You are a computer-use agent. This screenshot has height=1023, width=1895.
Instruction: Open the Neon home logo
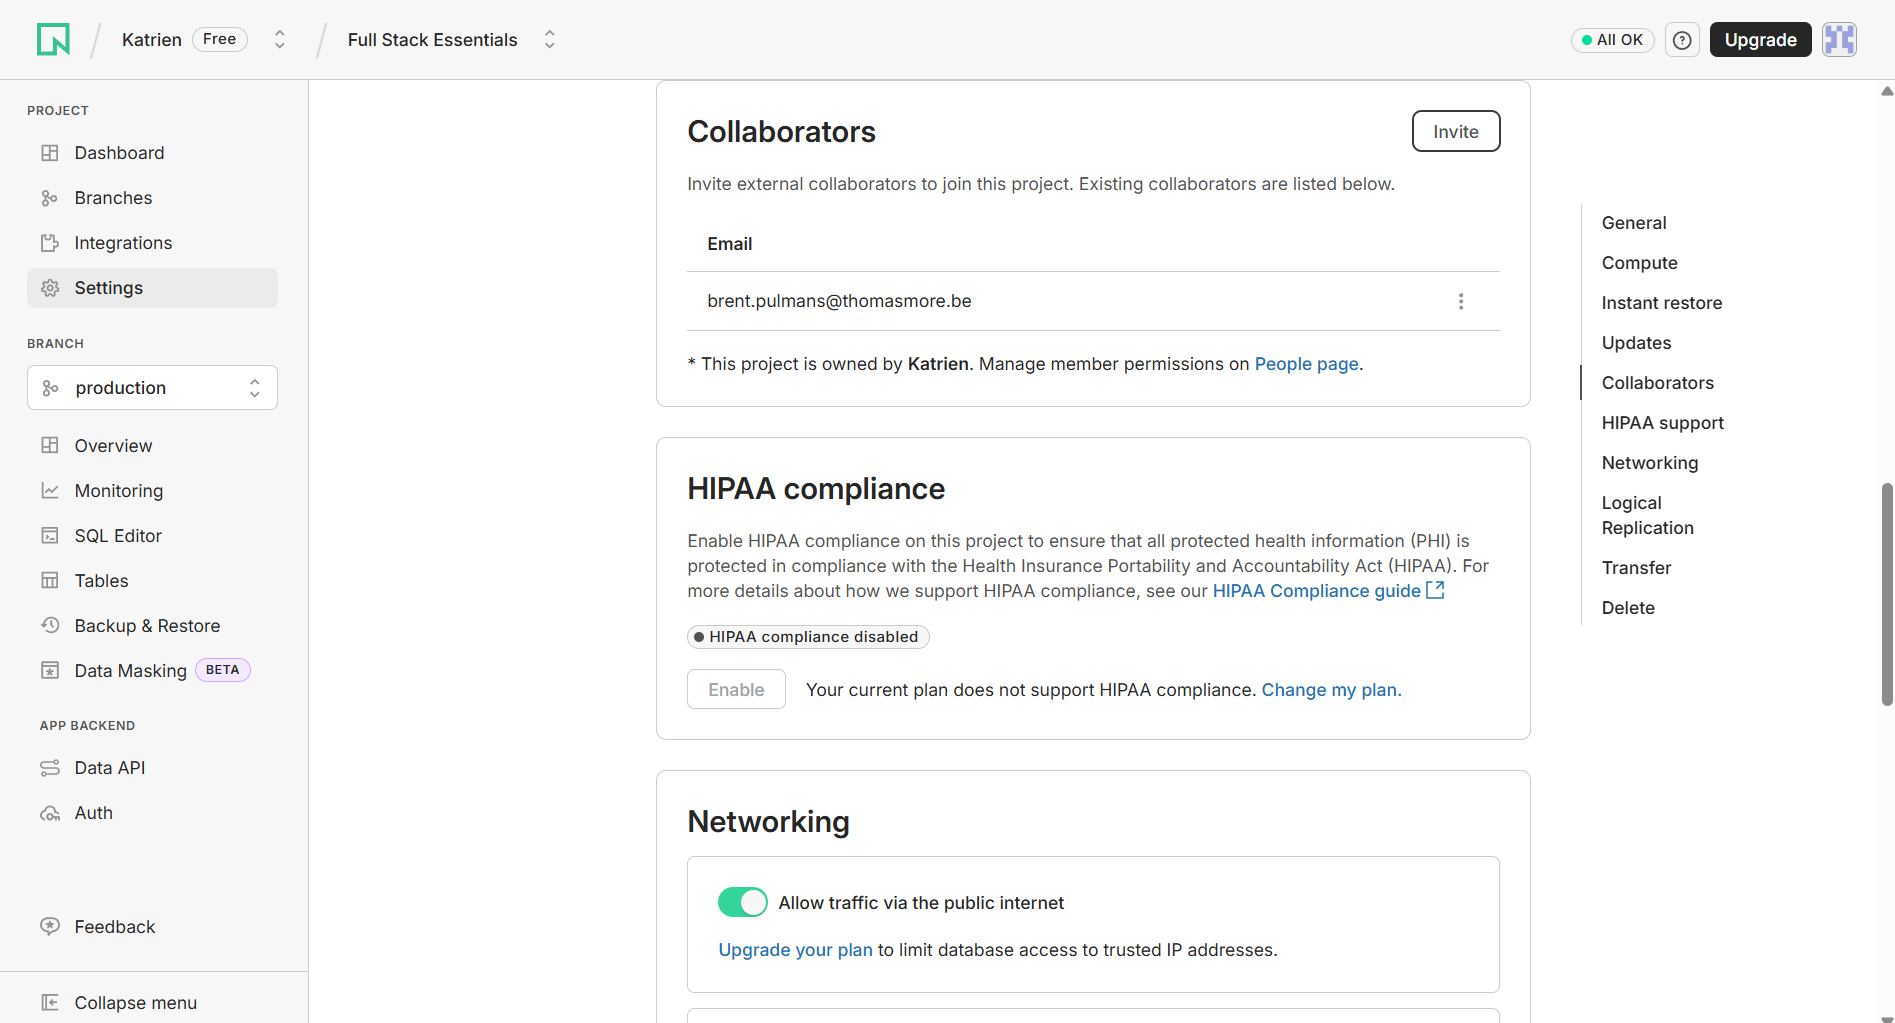53,39
